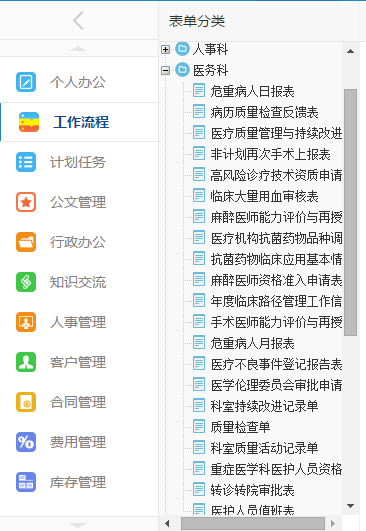
Task: Collapse the 医务科 tree node
Action: click(x=165, y=70)
